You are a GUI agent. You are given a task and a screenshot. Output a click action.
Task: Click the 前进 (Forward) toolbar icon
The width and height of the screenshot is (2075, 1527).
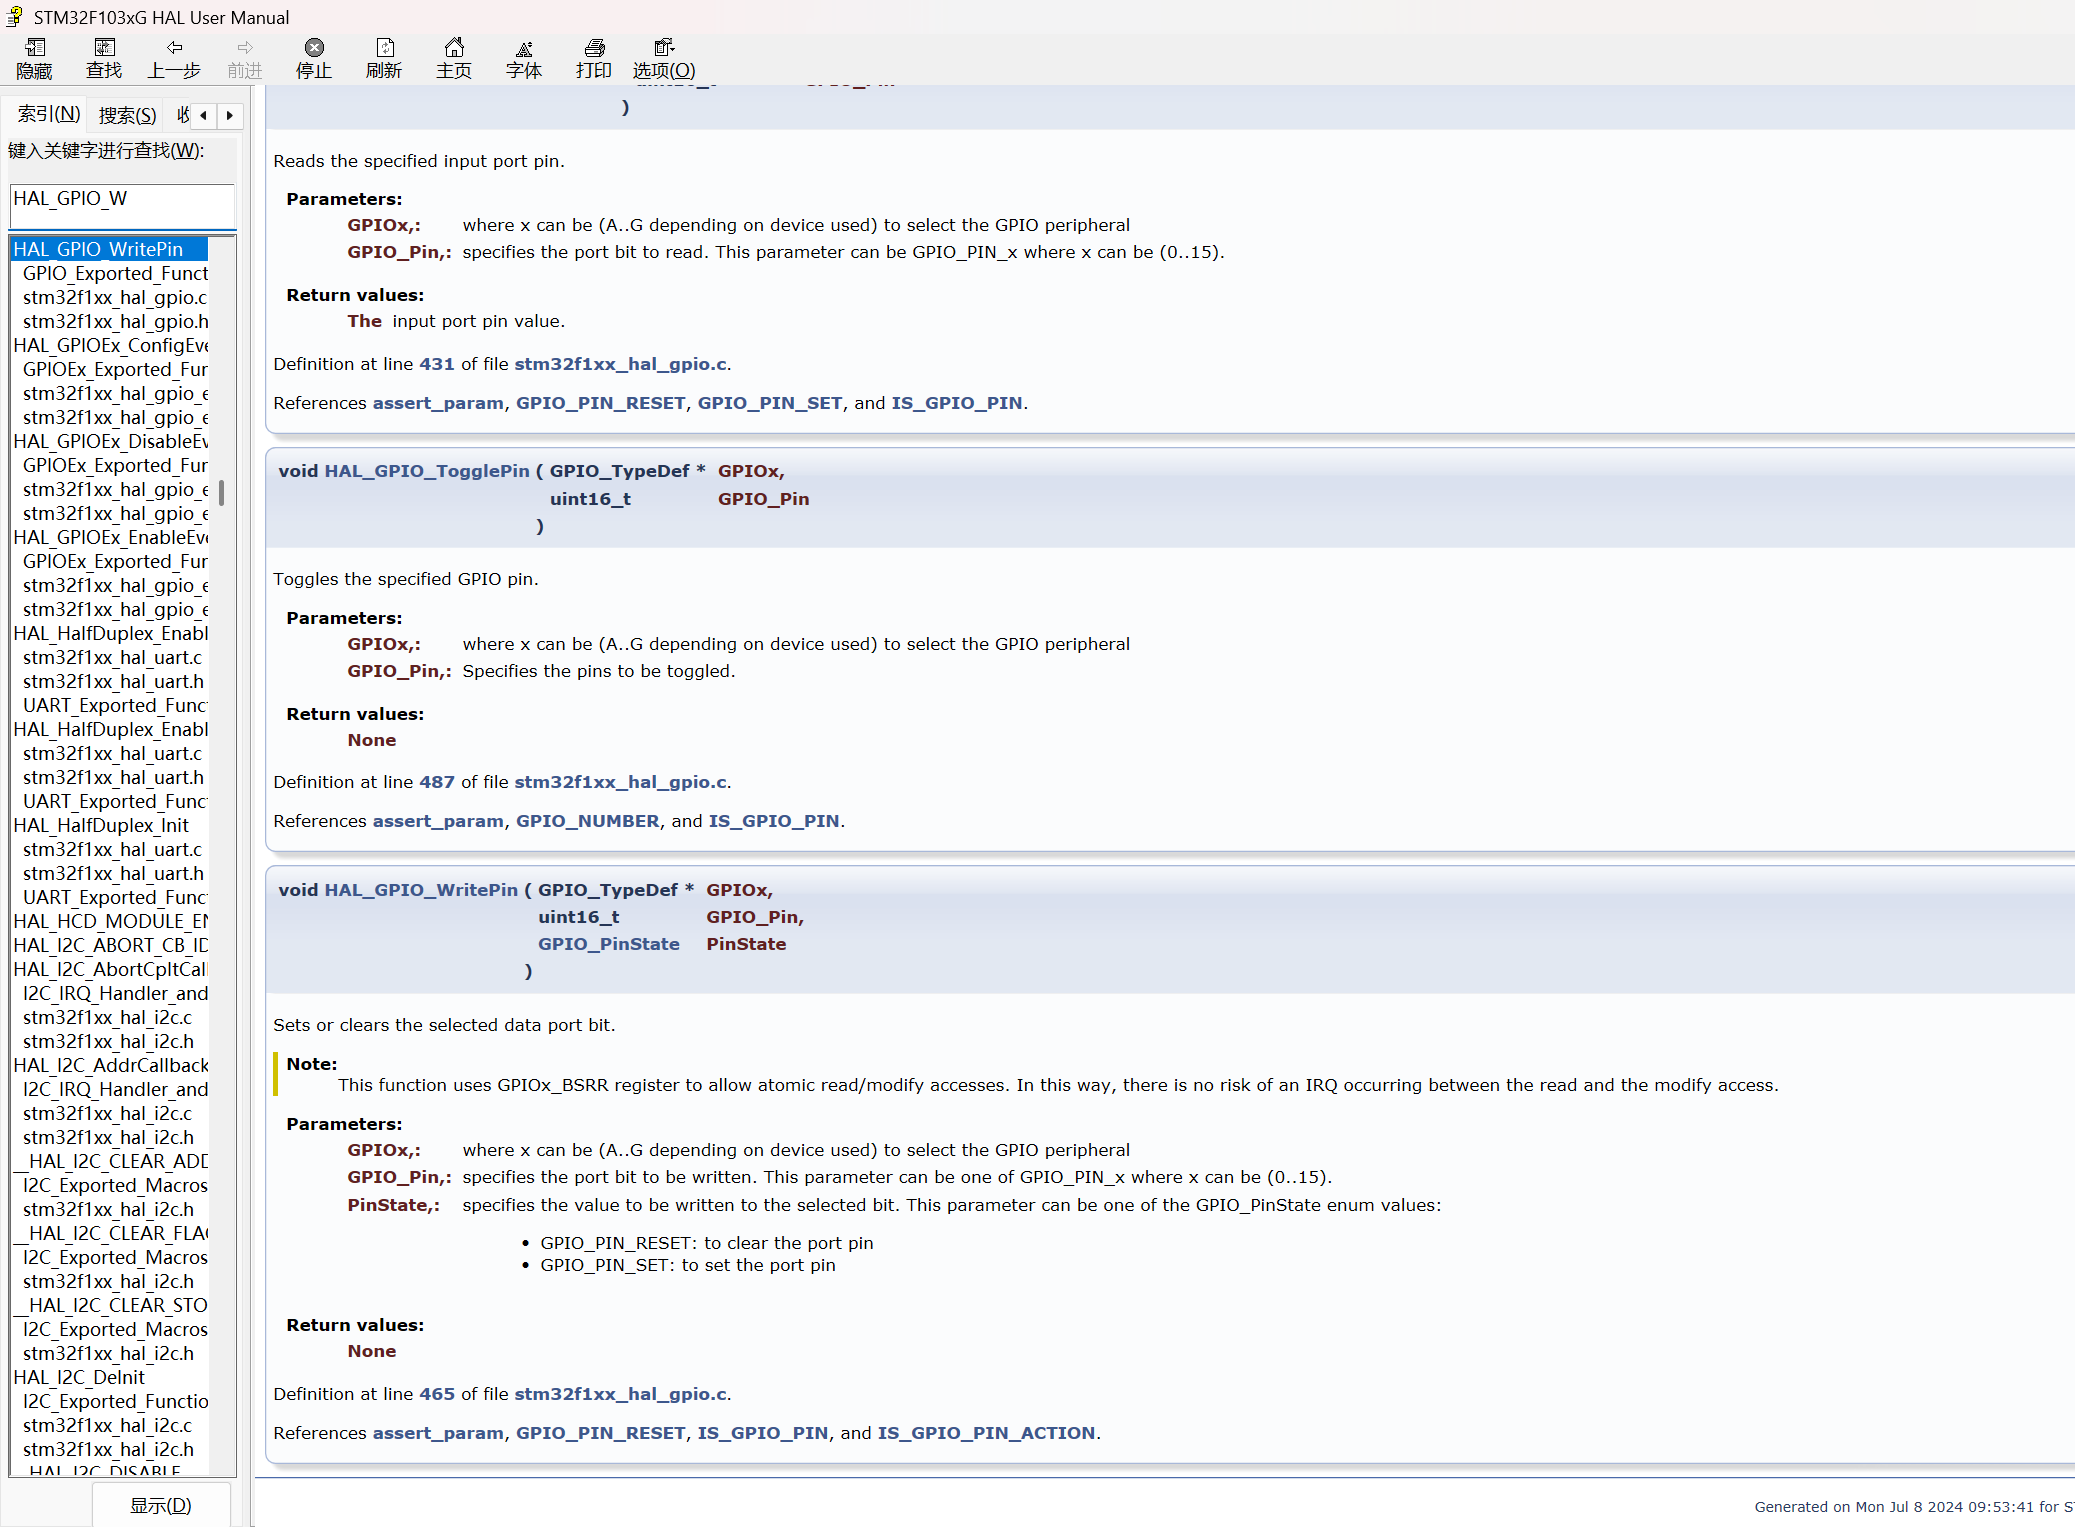244,58
